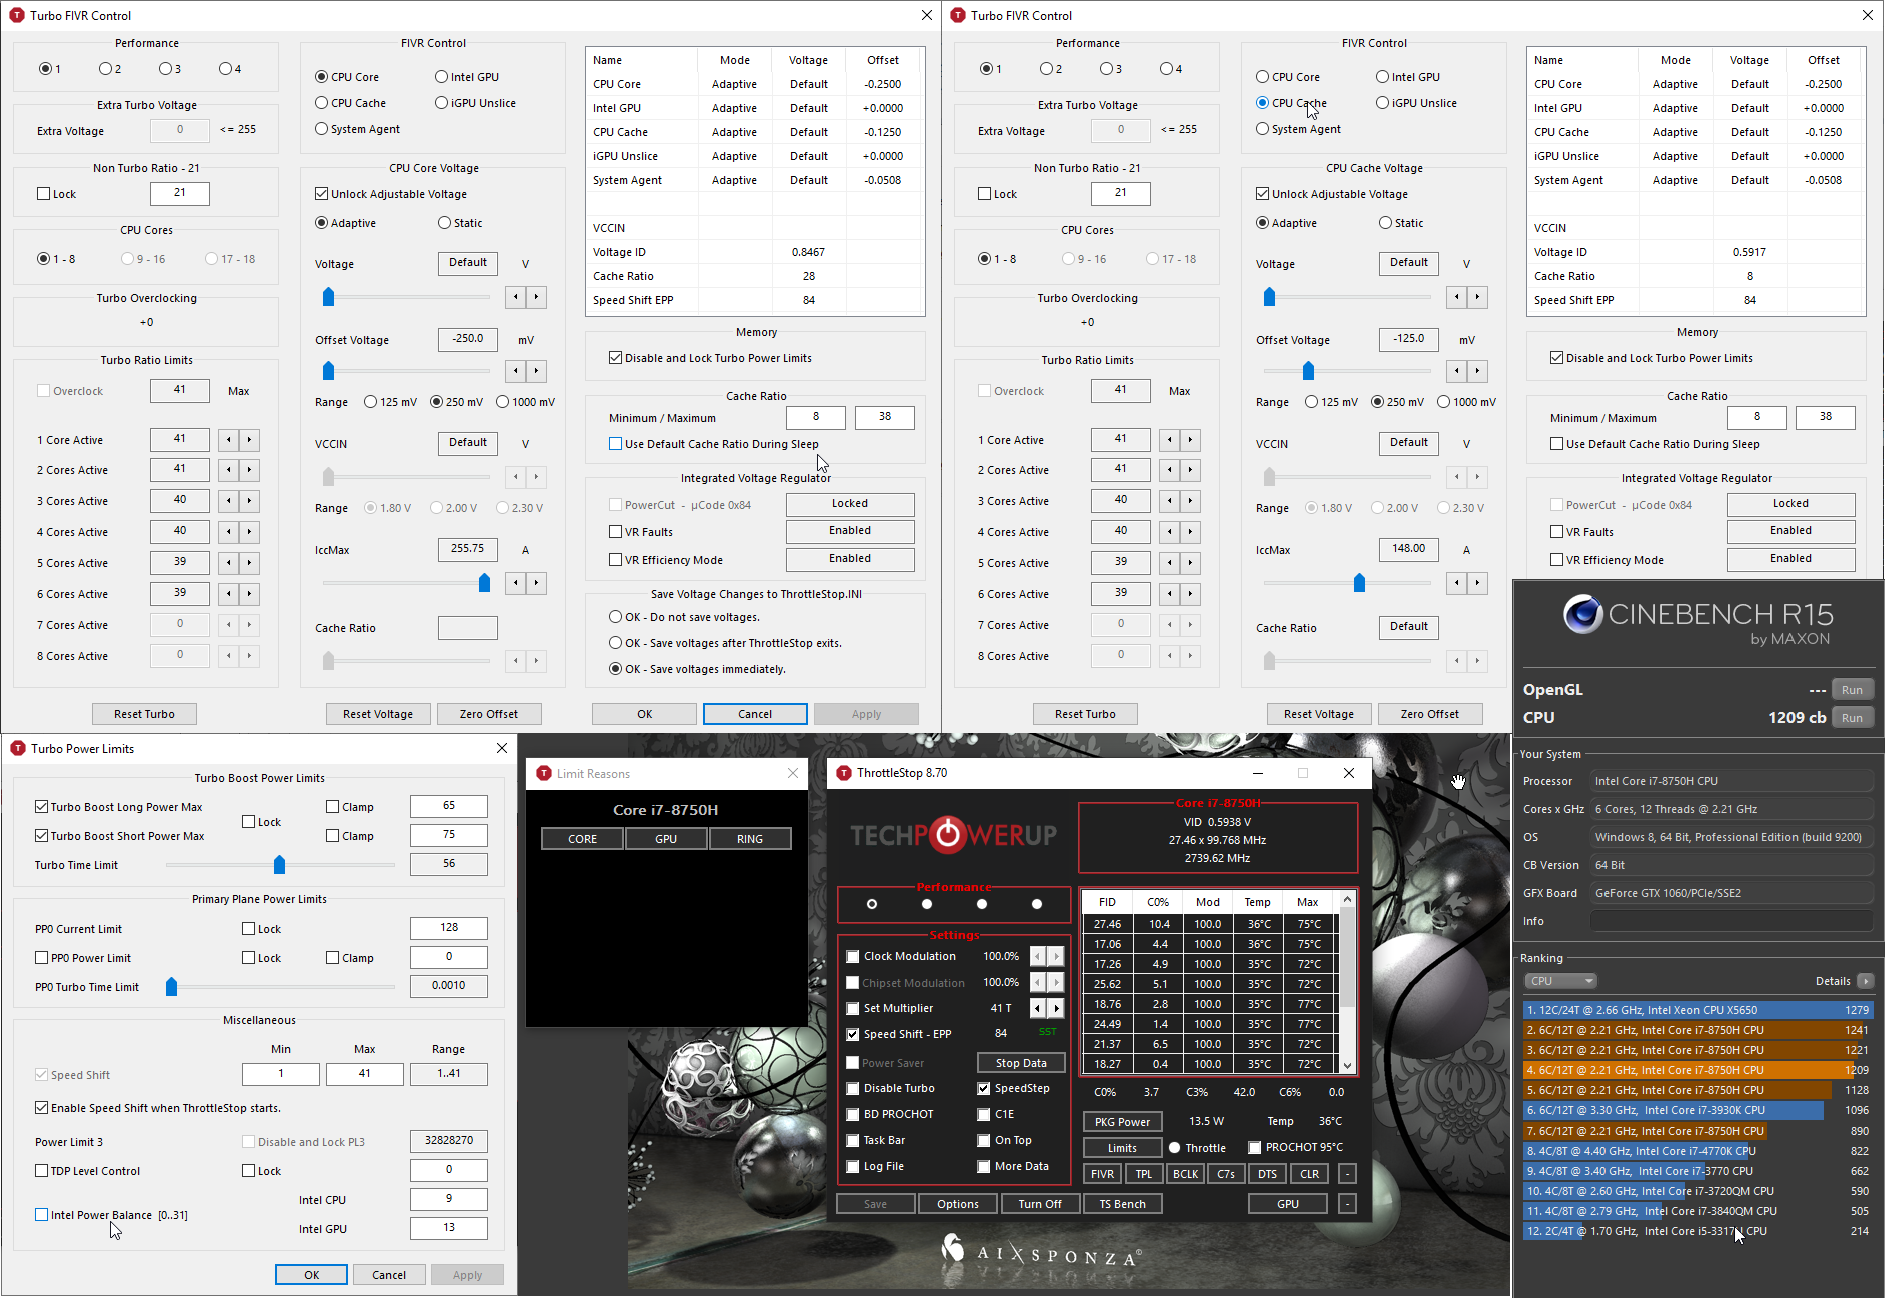
Task: Enable Use Default Cache Ratio During Sleep left
Action: tap(616, 444)
